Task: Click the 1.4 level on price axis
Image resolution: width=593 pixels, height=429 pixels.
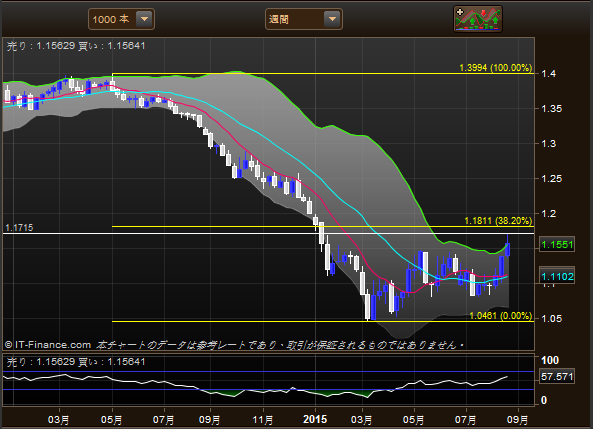Action: pyautogui.click(x=548, y=74)
